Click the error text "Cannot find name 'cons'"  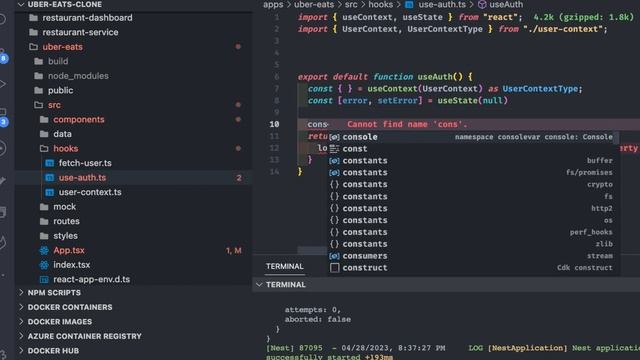point(407,124)
